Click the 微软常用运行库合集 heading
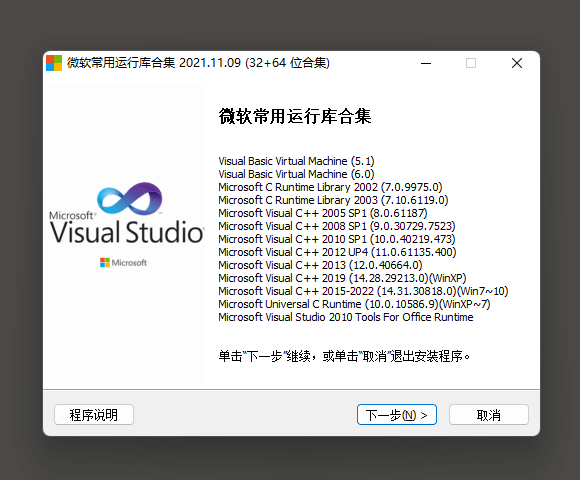 [295, 116]
